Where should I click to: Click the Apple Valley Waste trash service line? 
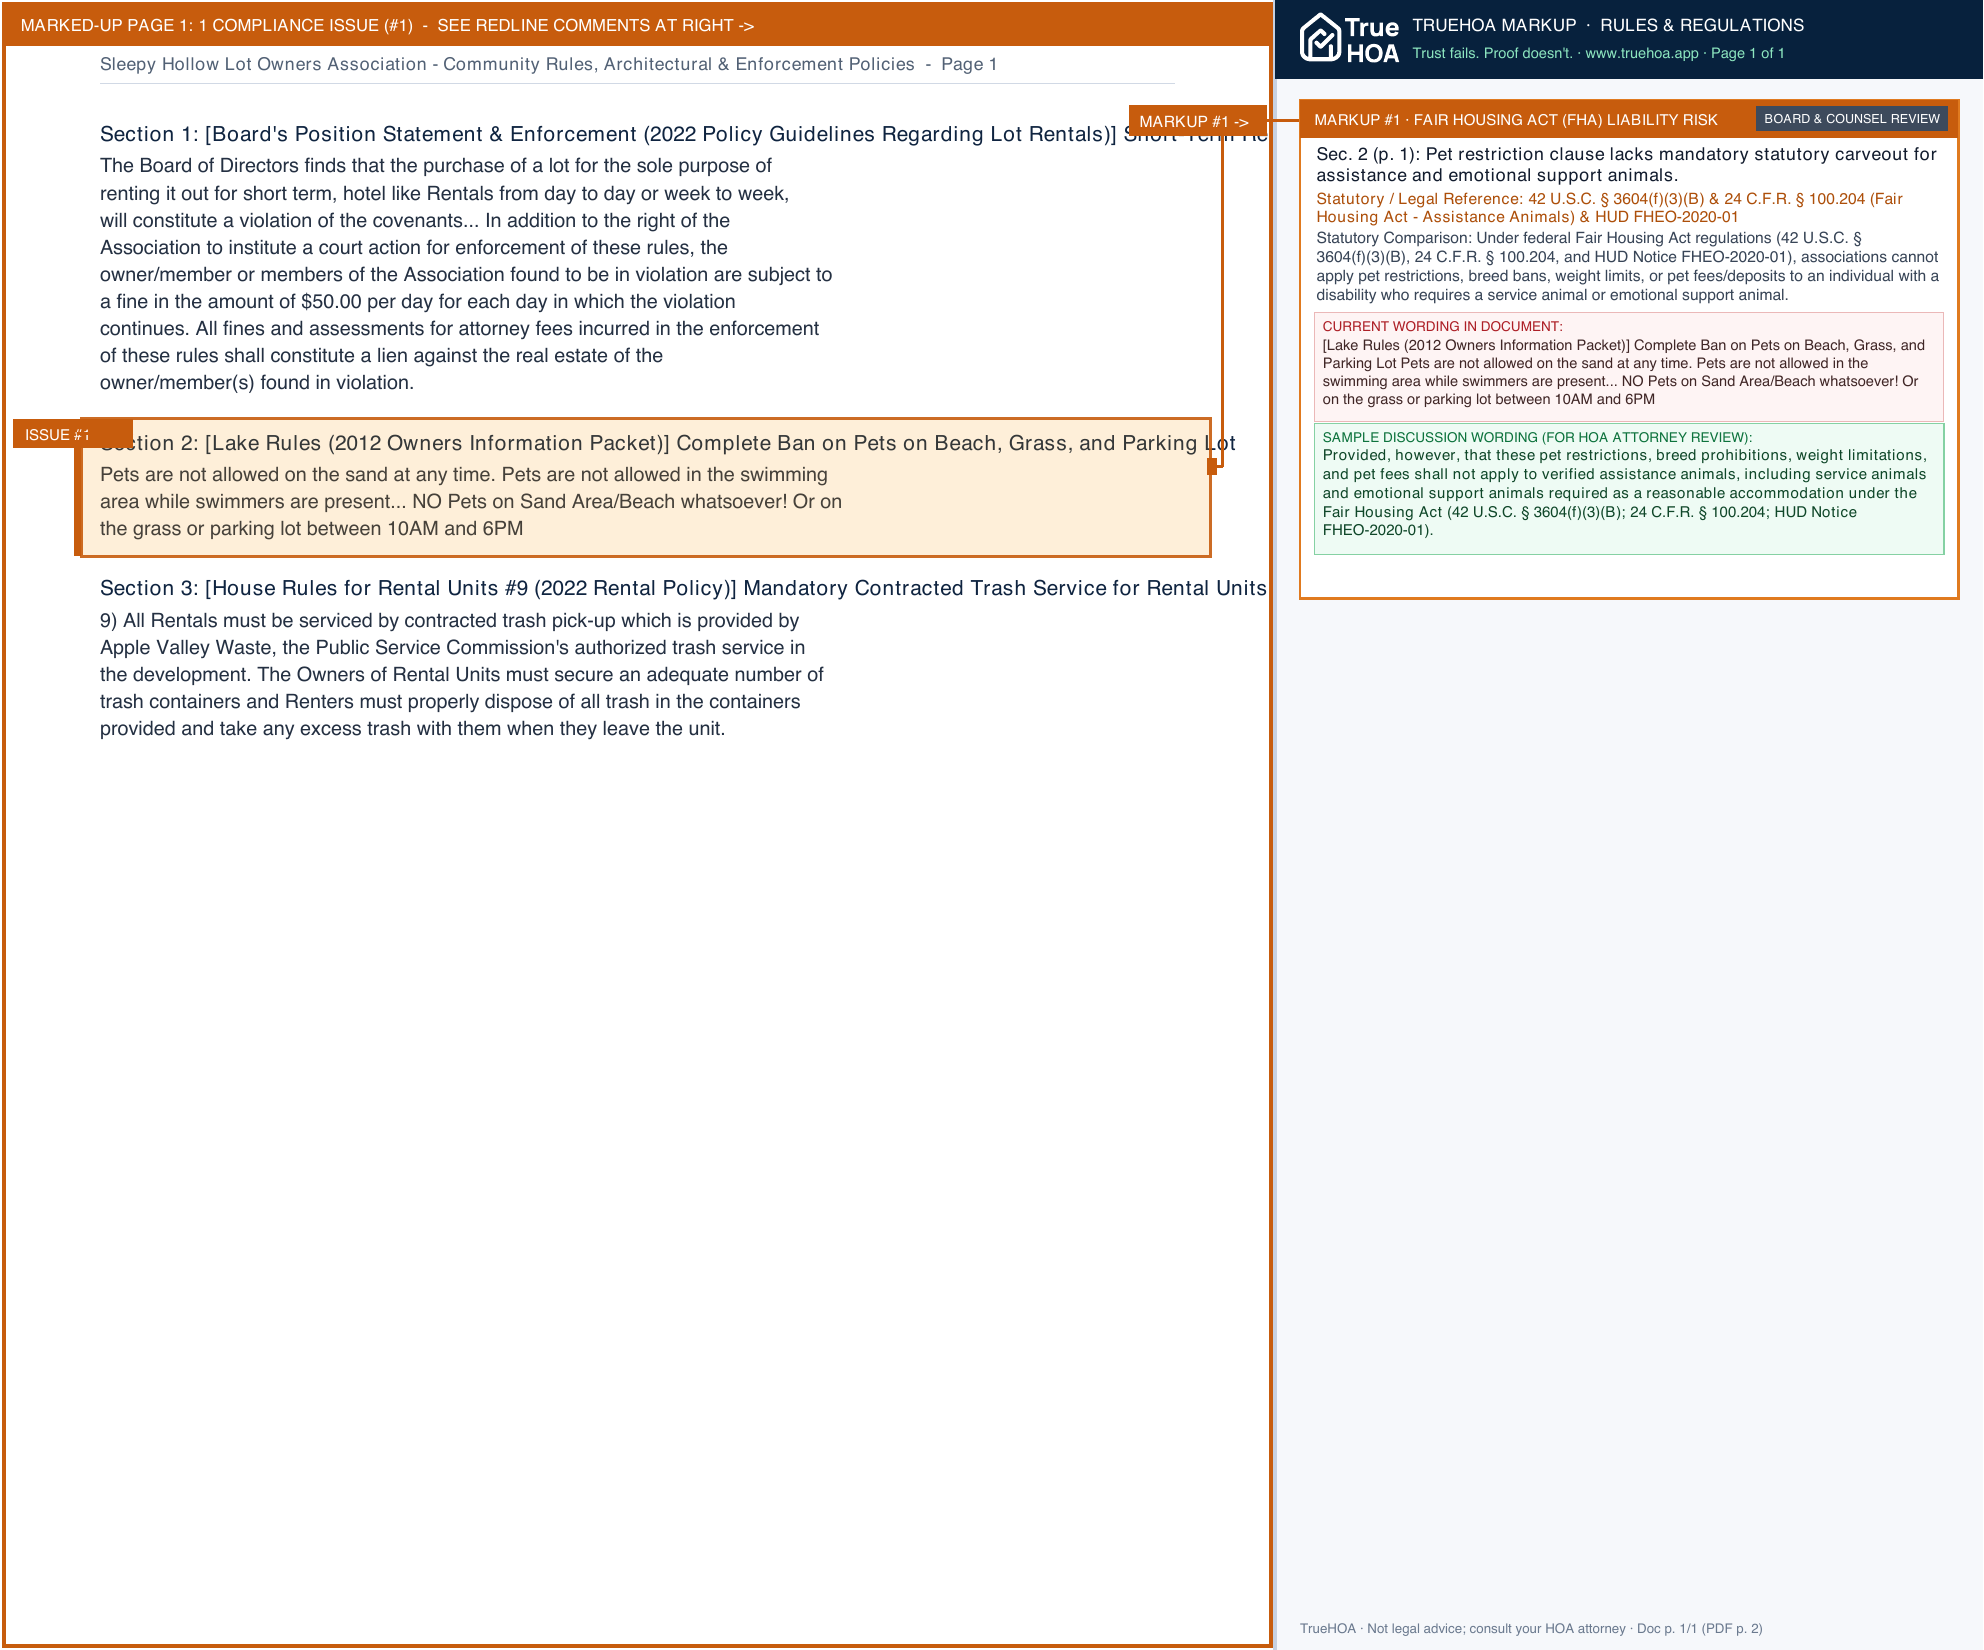tap(452, 647)
